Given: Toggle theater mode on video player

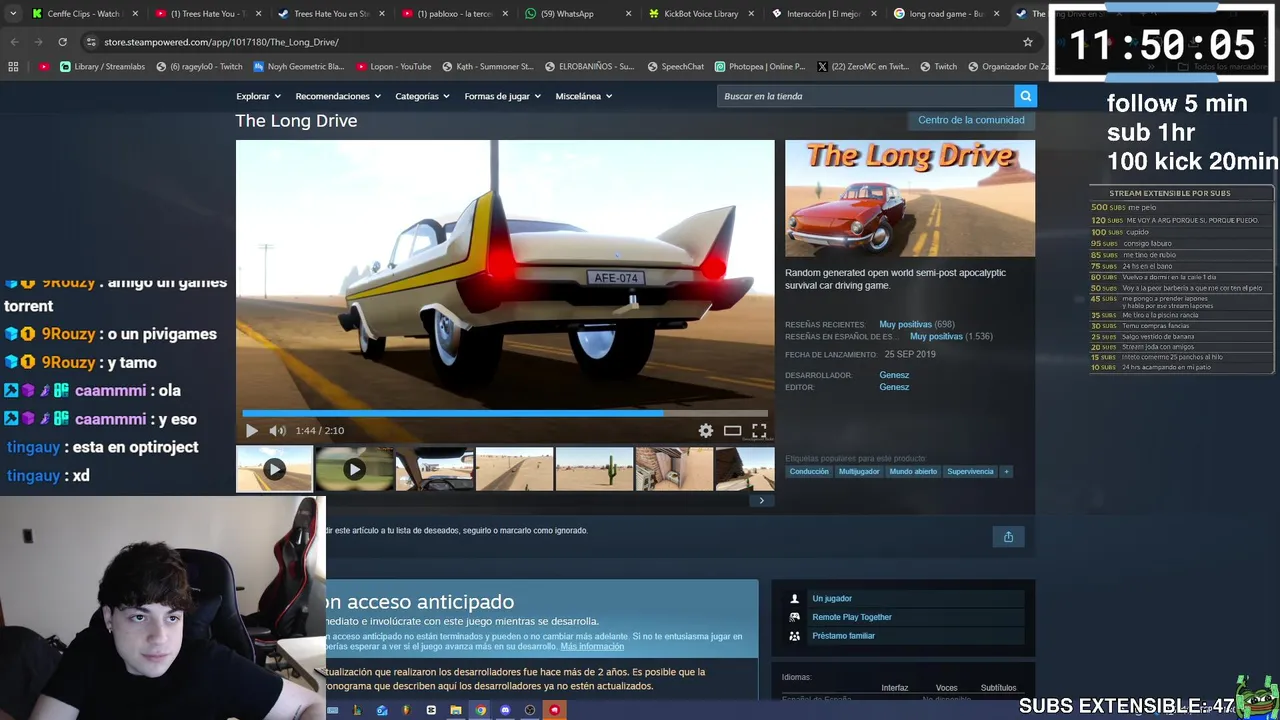Looking at the screenshot, I should tap(733, 431).
